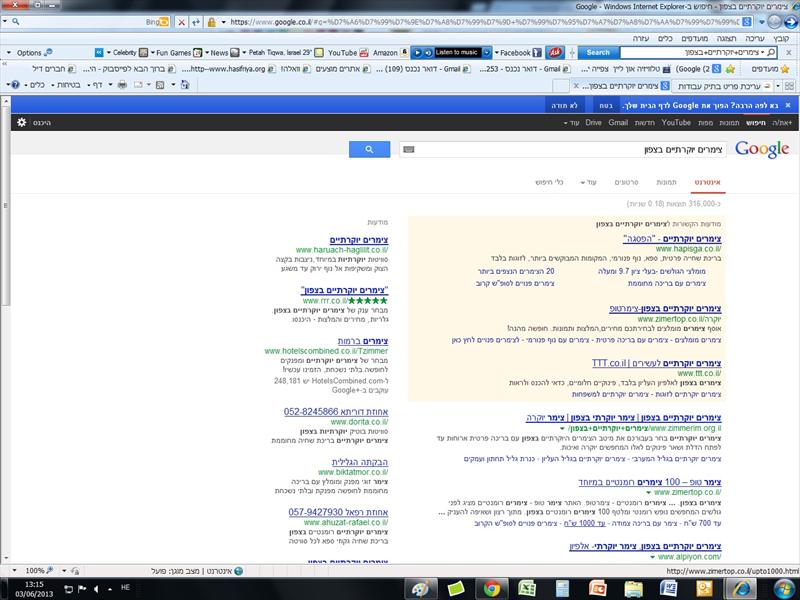The height and width of the screenshot is (600, 800).
Task: Expand zimmerim.org.il result green arrow
Action: (562, 429)
